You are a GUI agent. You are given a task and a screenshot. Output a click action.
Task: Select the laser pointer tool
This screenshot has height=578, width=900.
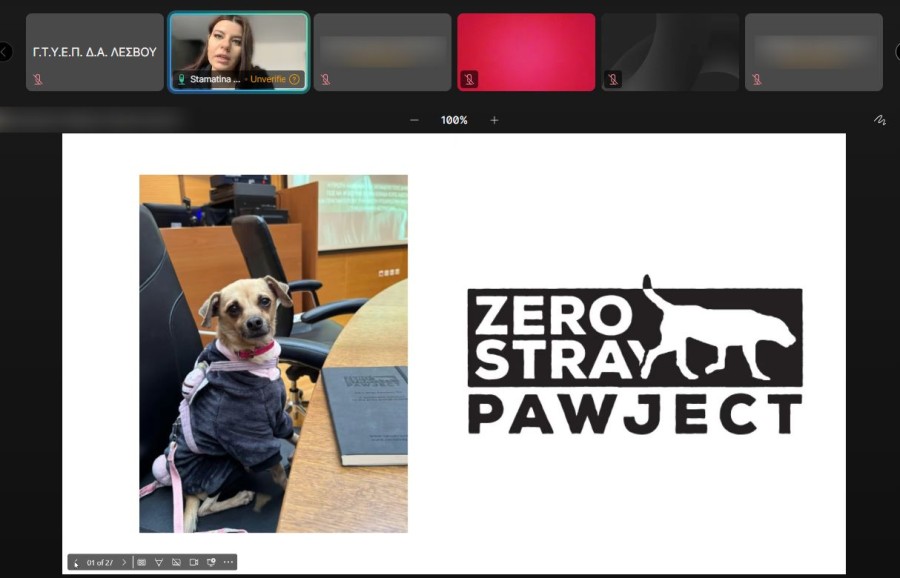pyautogui.click(x=158, y=562)
